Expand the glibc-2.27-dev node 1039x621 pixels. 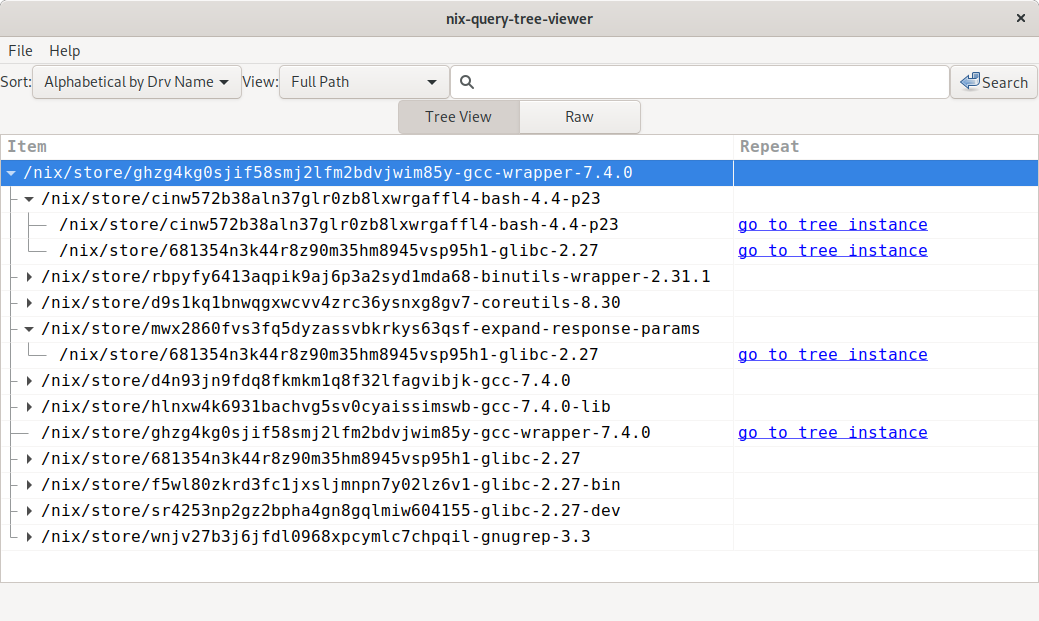tap(29, 511)
